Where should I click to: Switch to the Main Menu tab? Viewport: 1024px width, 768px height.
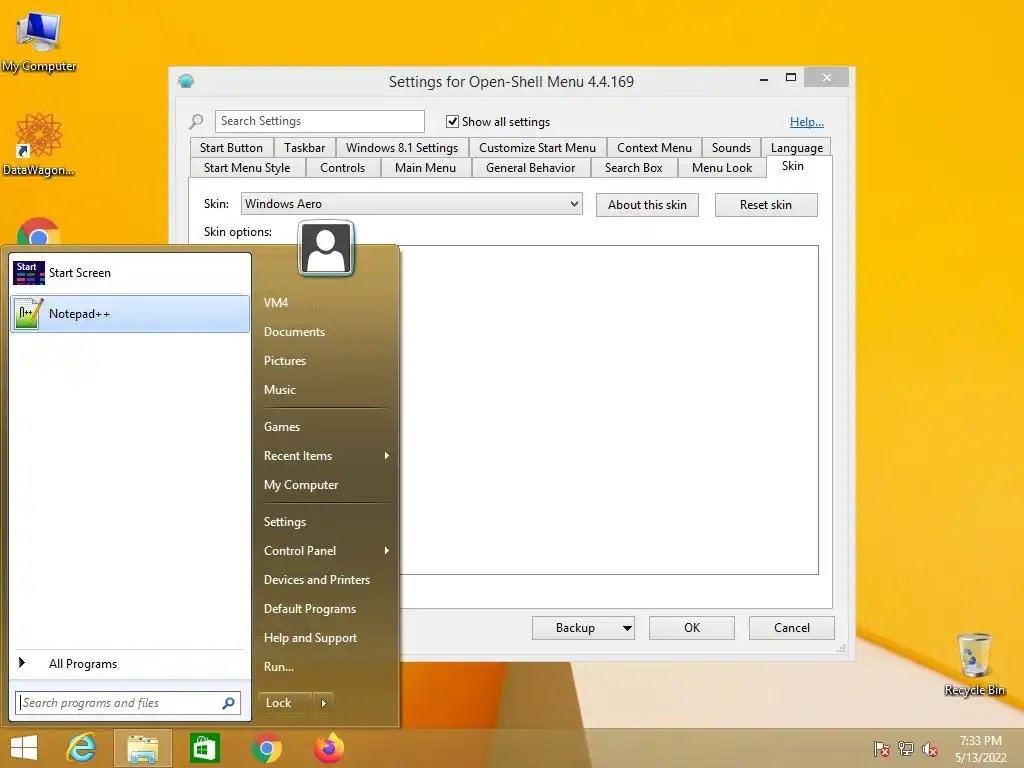click(425, 168)
